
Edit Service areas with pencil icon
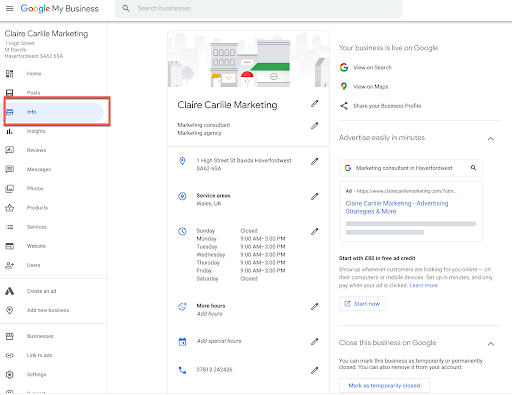[315, 196]
